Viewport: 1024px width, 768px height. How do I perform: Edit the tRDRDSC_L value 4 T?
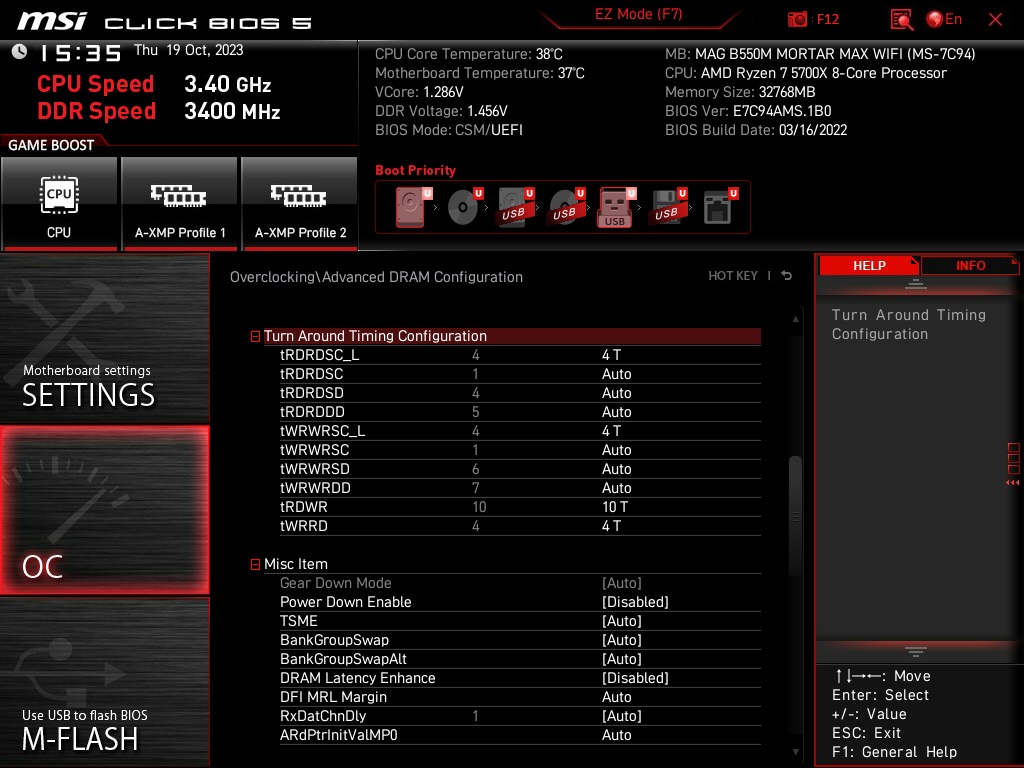[611, 355]
